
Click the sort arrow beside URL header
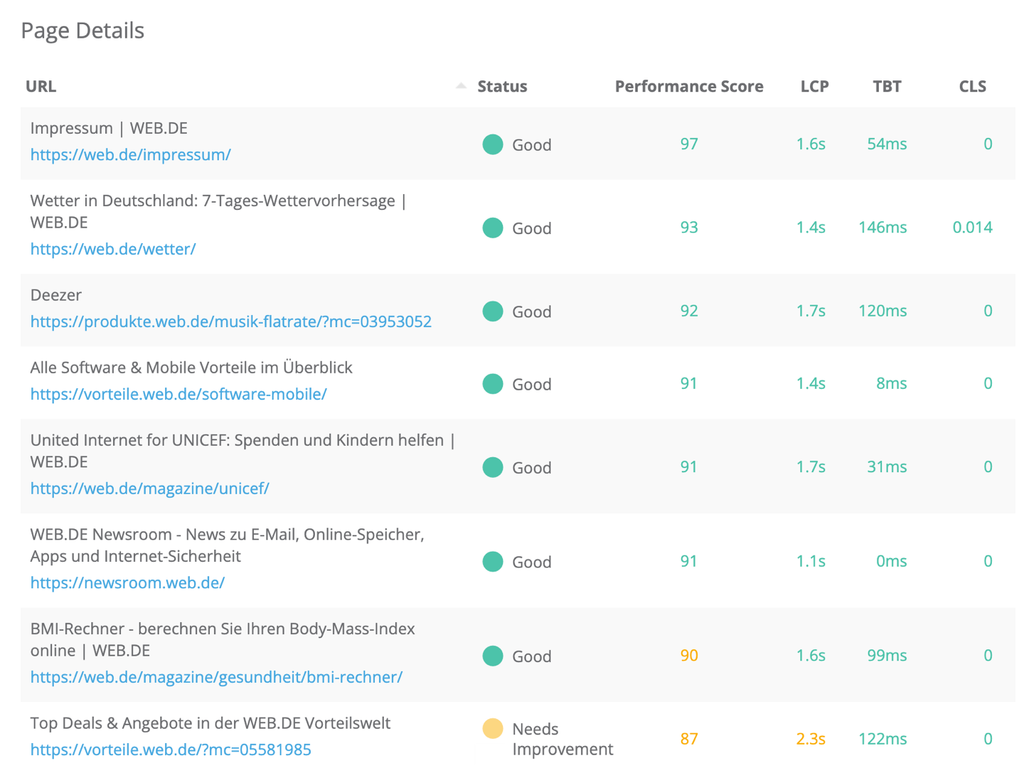(x=461, y=86)
